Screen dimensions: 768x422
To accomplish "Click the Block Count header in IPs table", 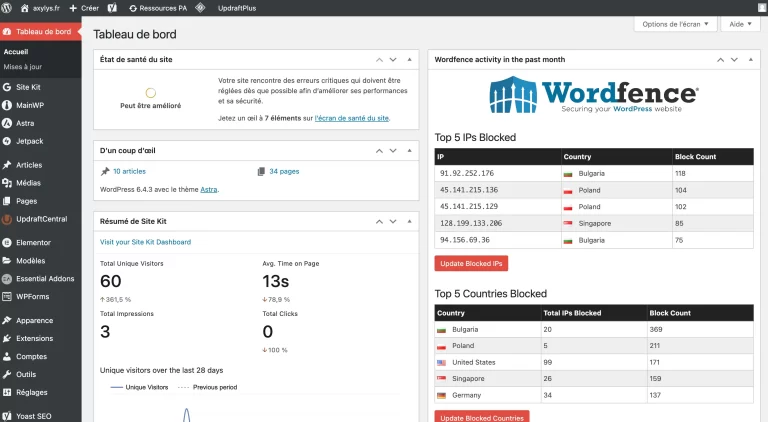I will 696,157.
